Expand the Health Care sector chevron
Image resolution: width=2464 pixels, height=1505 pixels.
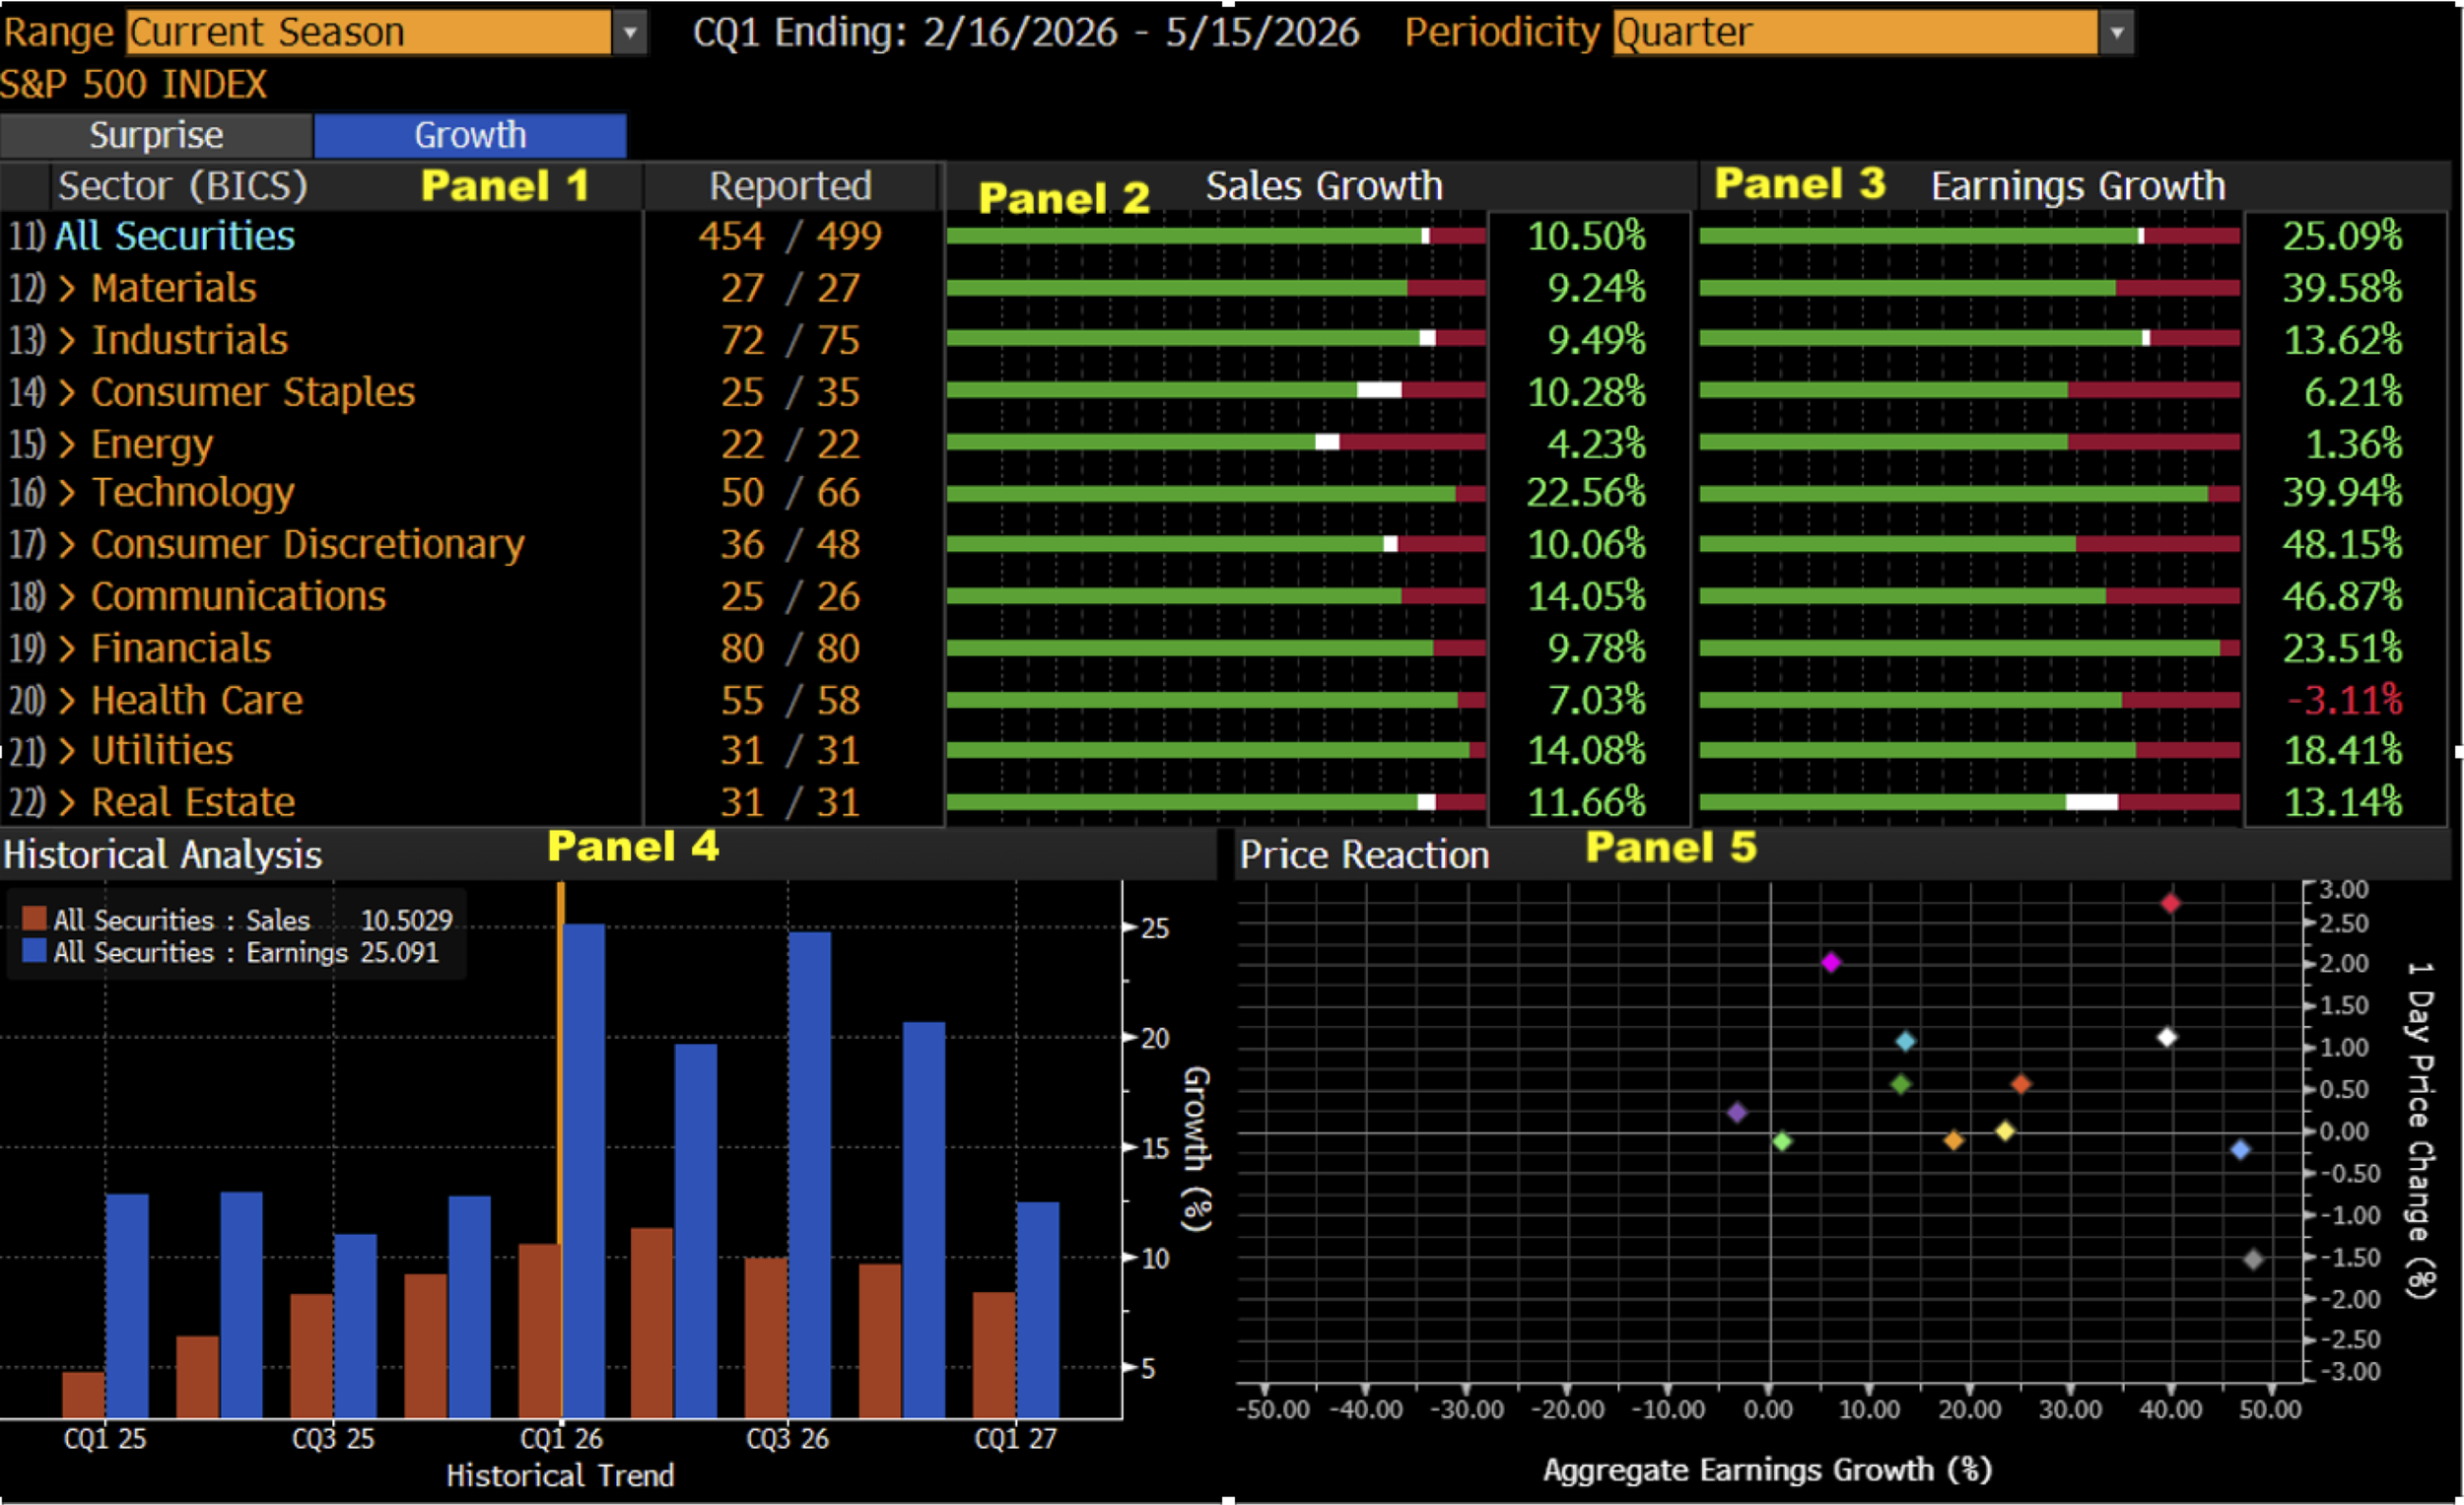coord(67,700)
